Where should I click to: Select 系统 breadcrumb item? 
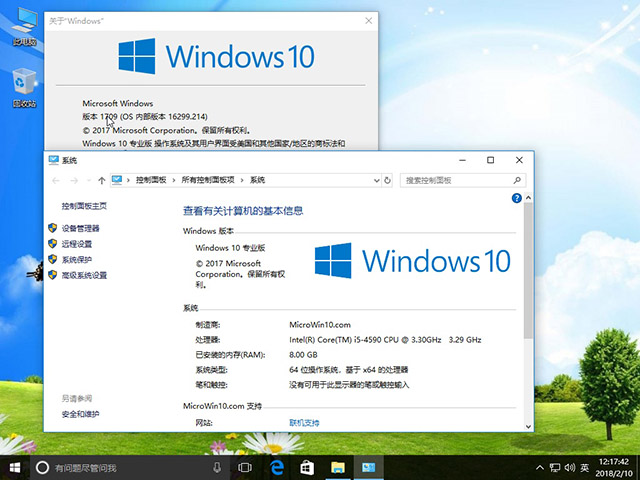click(258, 180)
